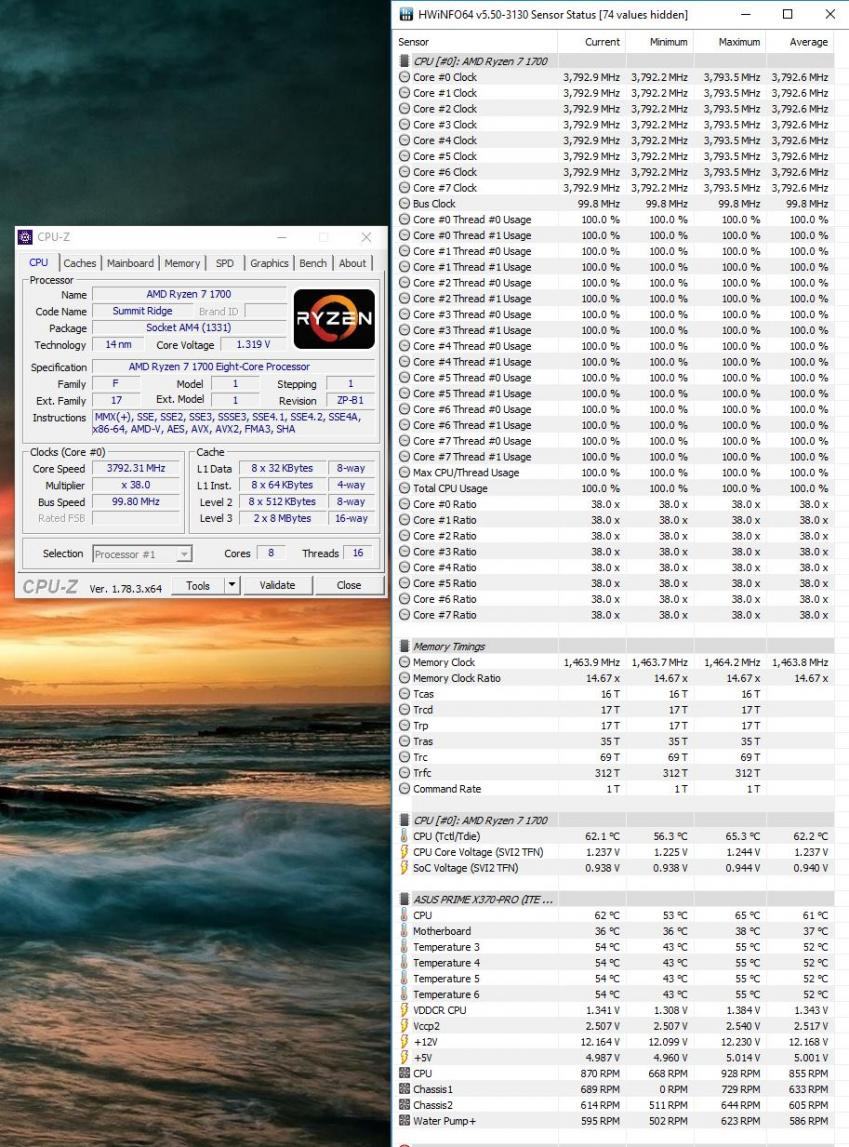This screenshot has height=1147, width=849.
Task: Click the Tools button in CPU-Z
Action: click(x=197, y=585)
